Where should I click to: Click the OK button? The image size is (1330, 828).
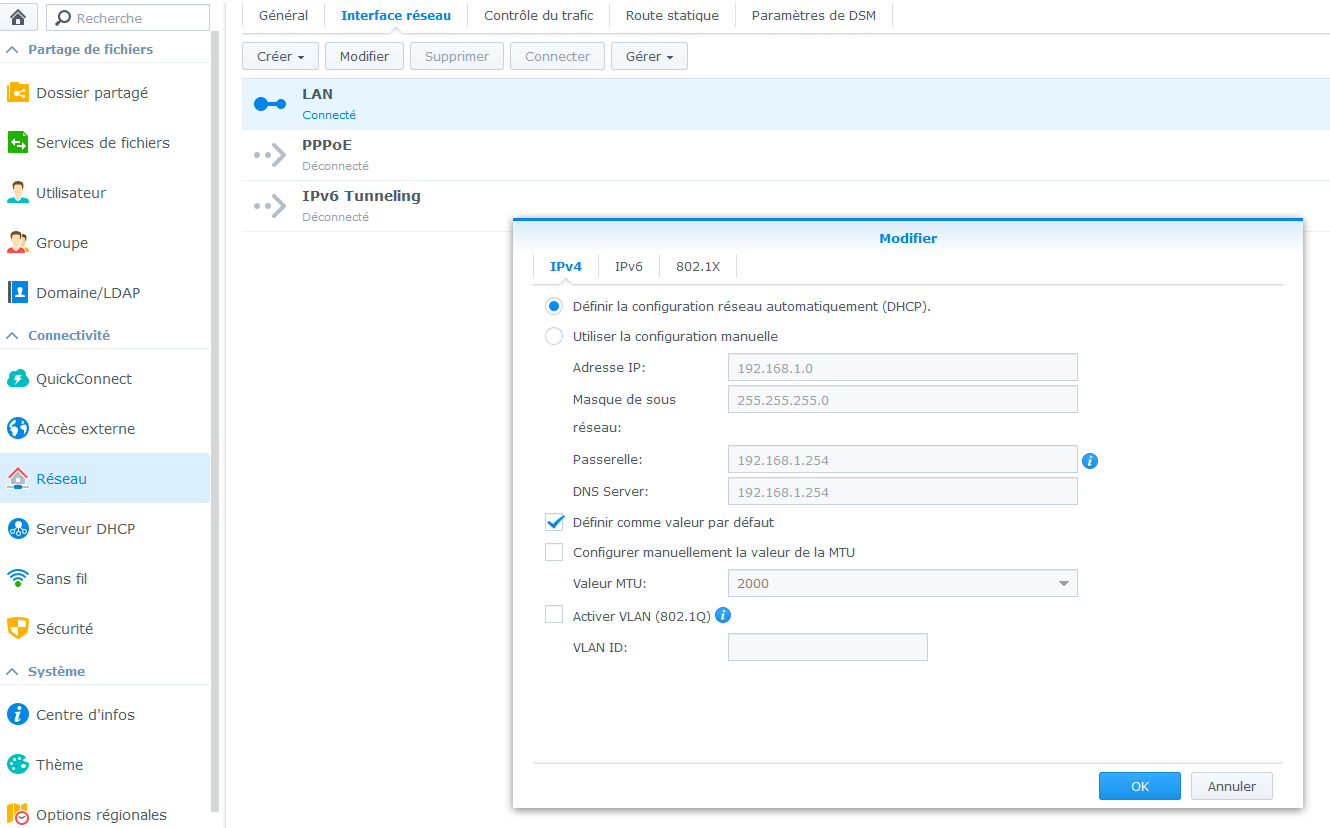coord(1139,786)
